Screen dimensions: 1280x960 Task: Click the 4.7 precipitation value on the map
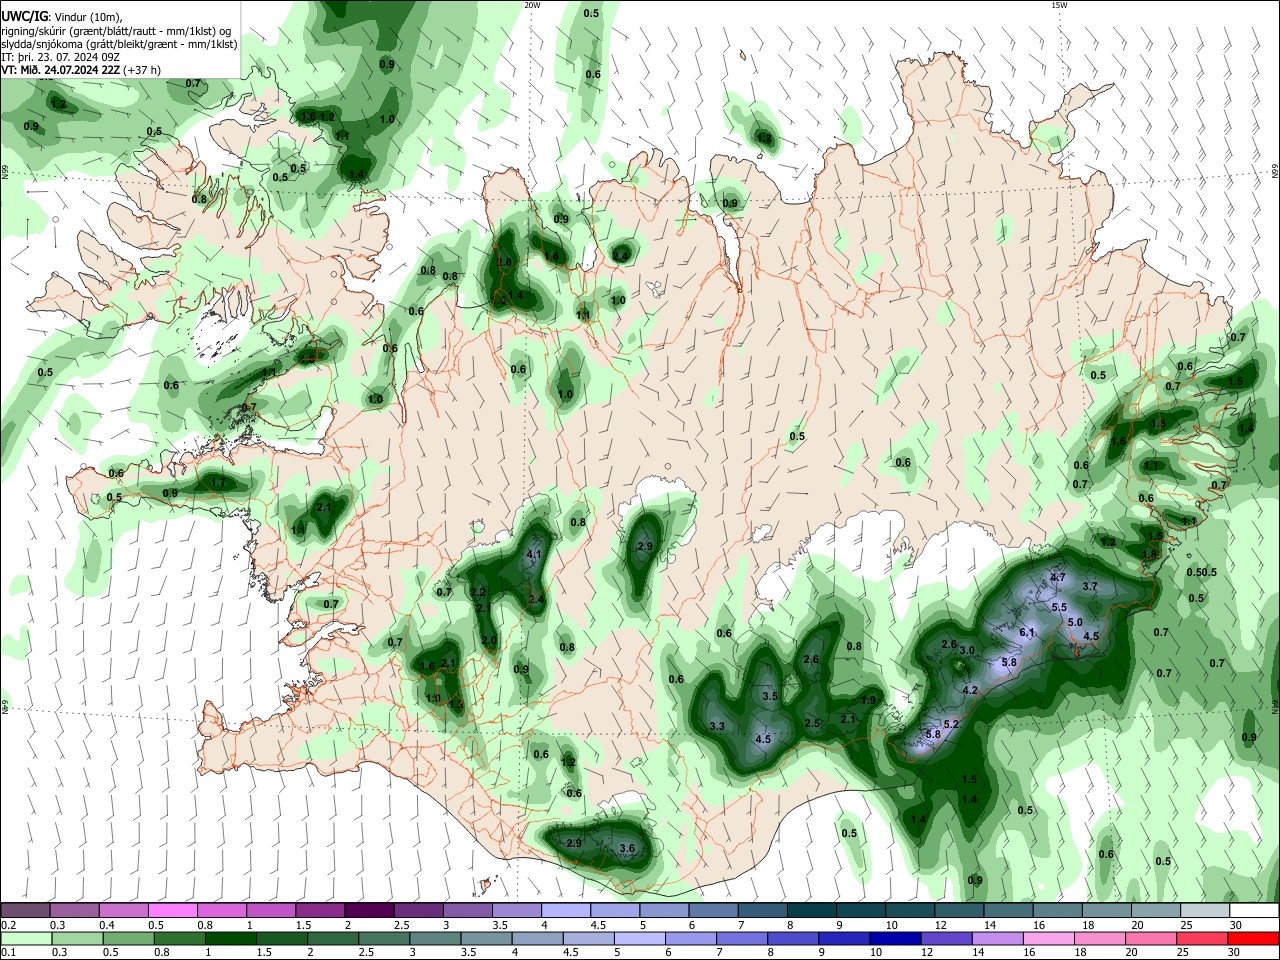(1058, 578)
